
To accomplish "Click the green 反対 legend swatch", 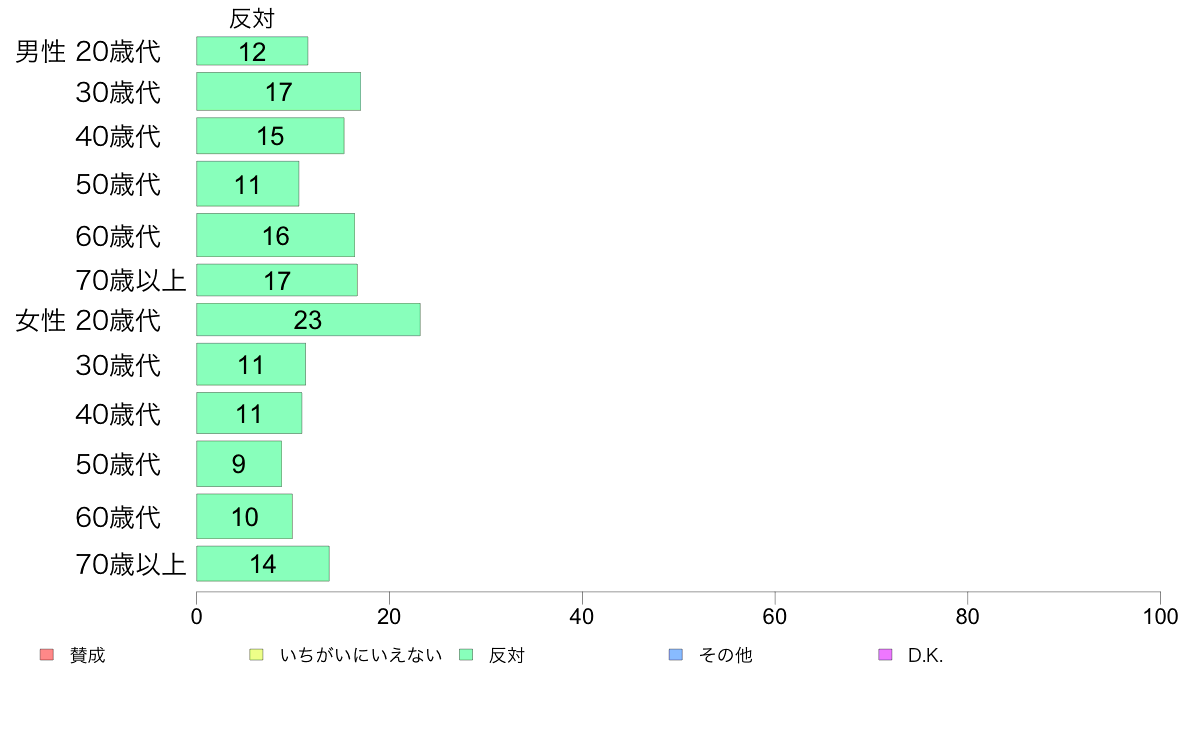I will (x=466, y=654).
